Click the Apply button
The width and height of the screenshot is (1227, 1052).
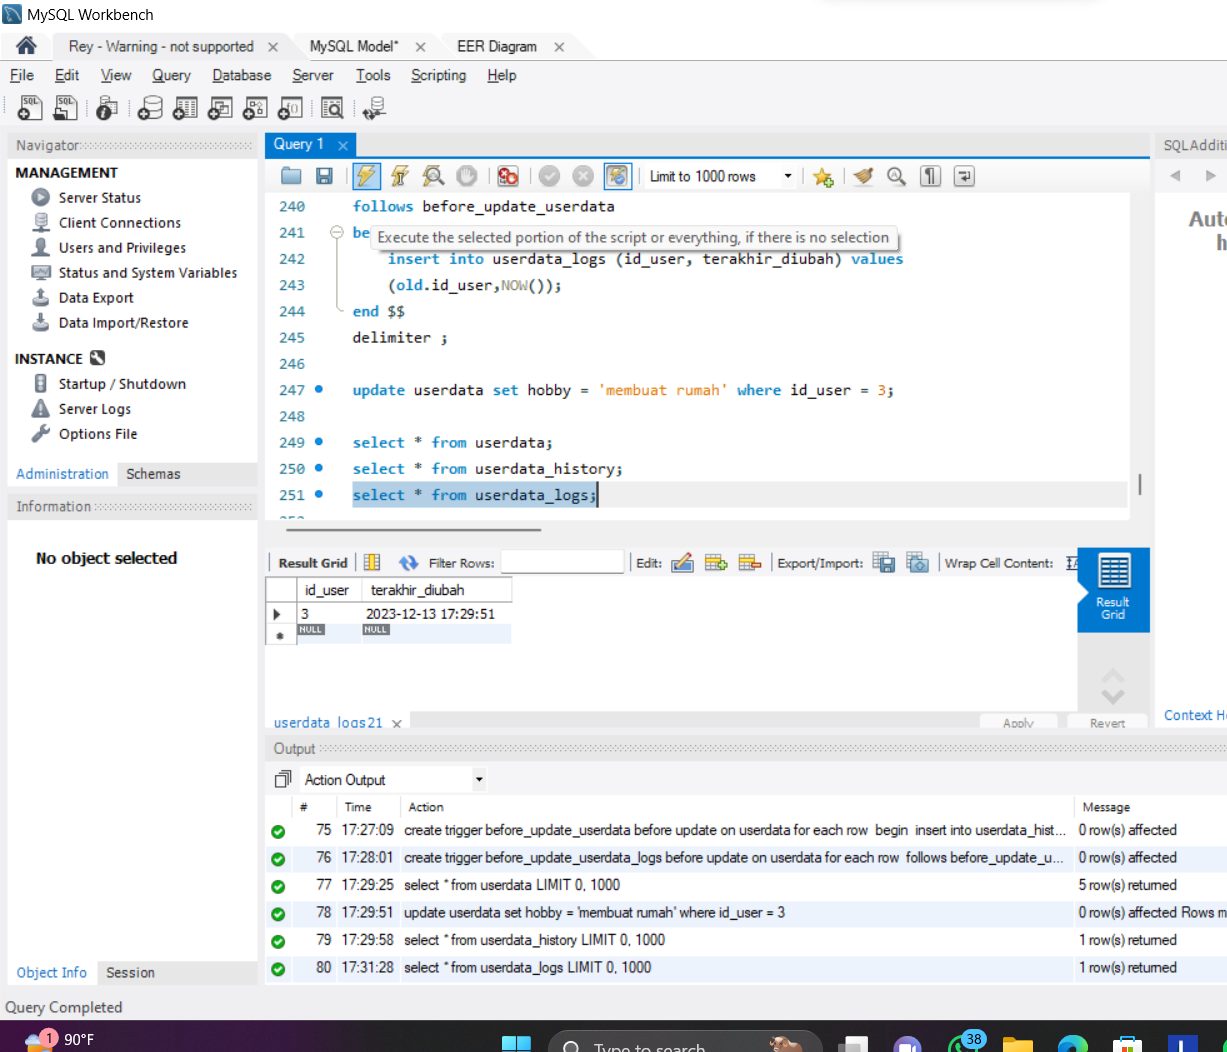point(1018,722)
